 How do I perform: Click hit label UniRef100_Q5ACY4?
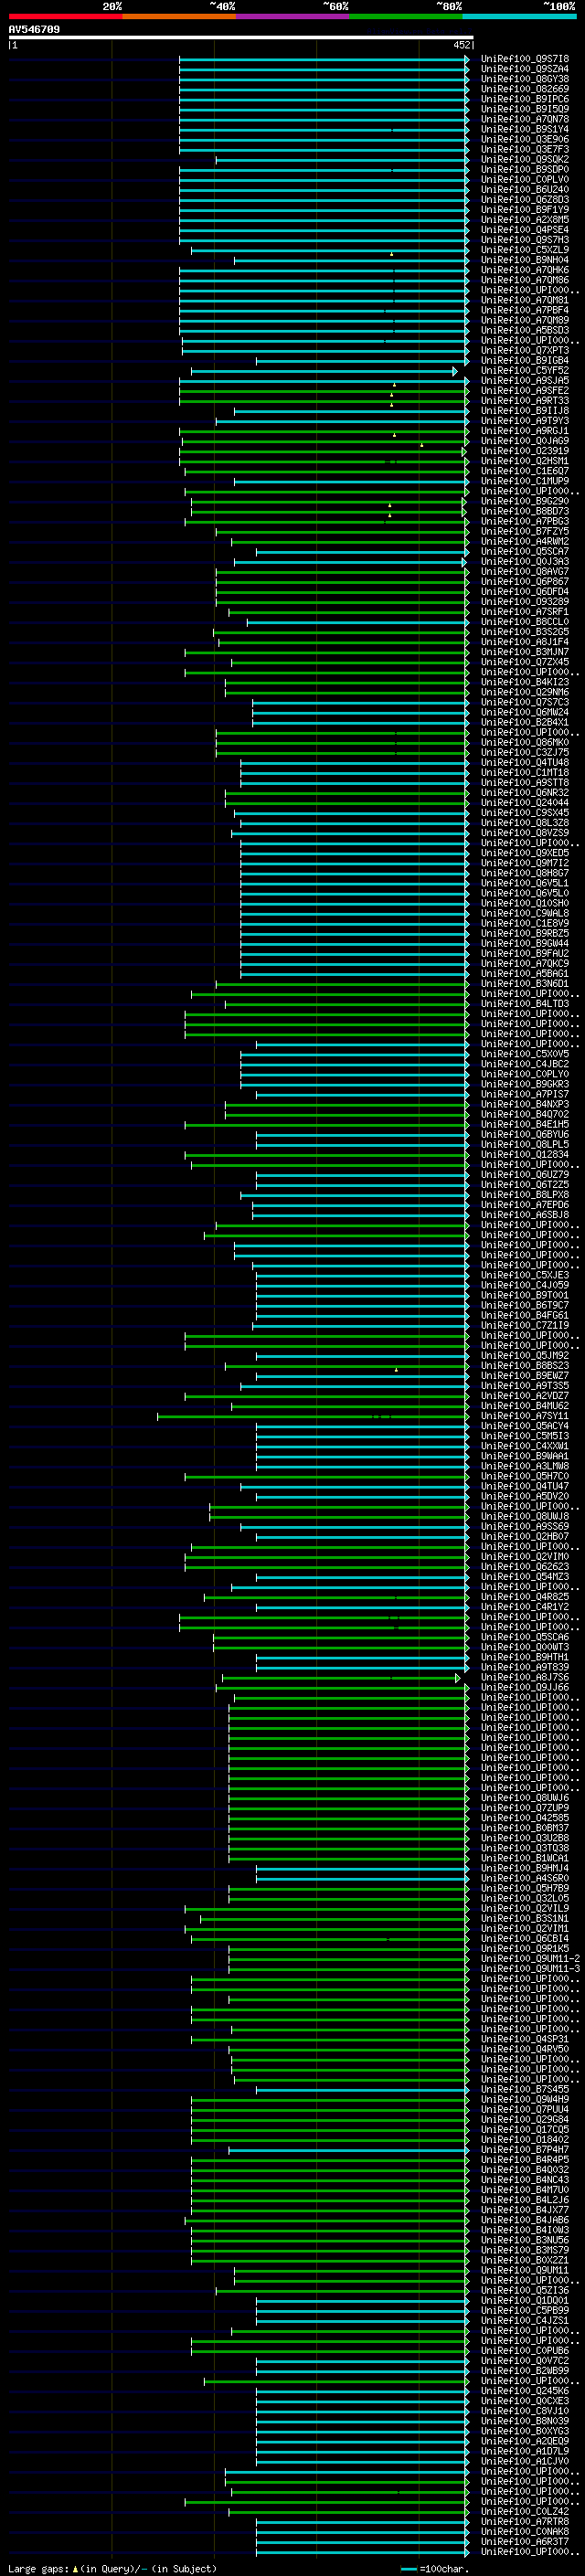[525, 1426]
